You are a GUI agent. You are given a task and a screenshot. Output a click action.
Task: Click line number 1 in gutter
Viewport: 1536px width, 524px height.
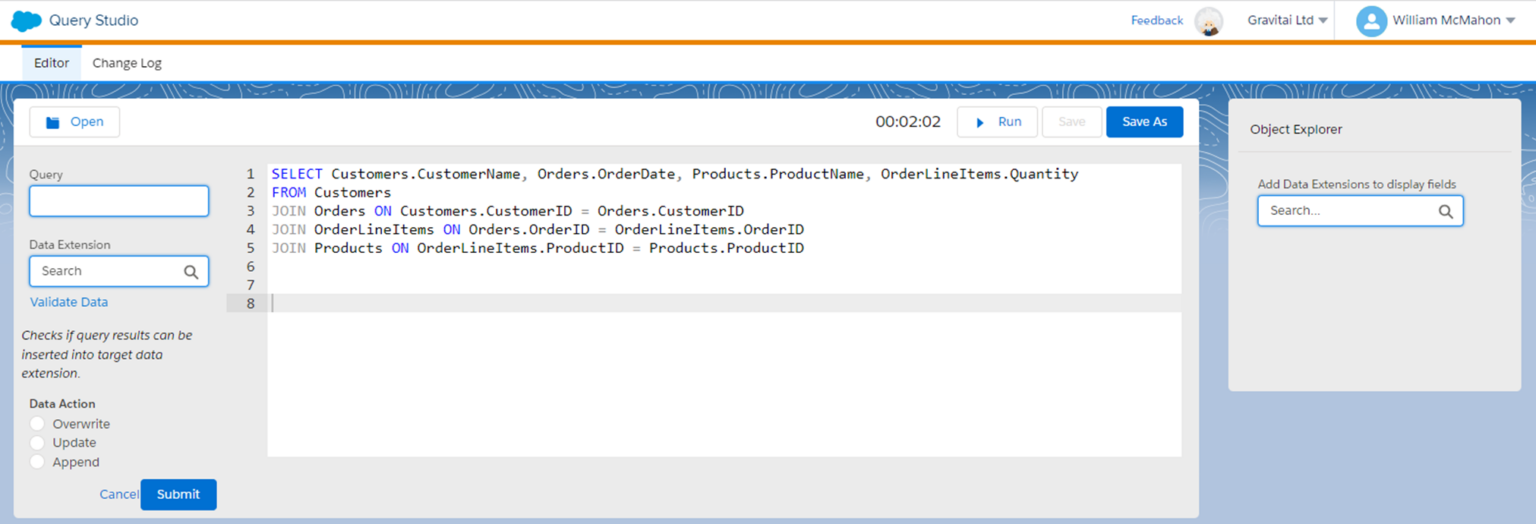tap(251, 174)
